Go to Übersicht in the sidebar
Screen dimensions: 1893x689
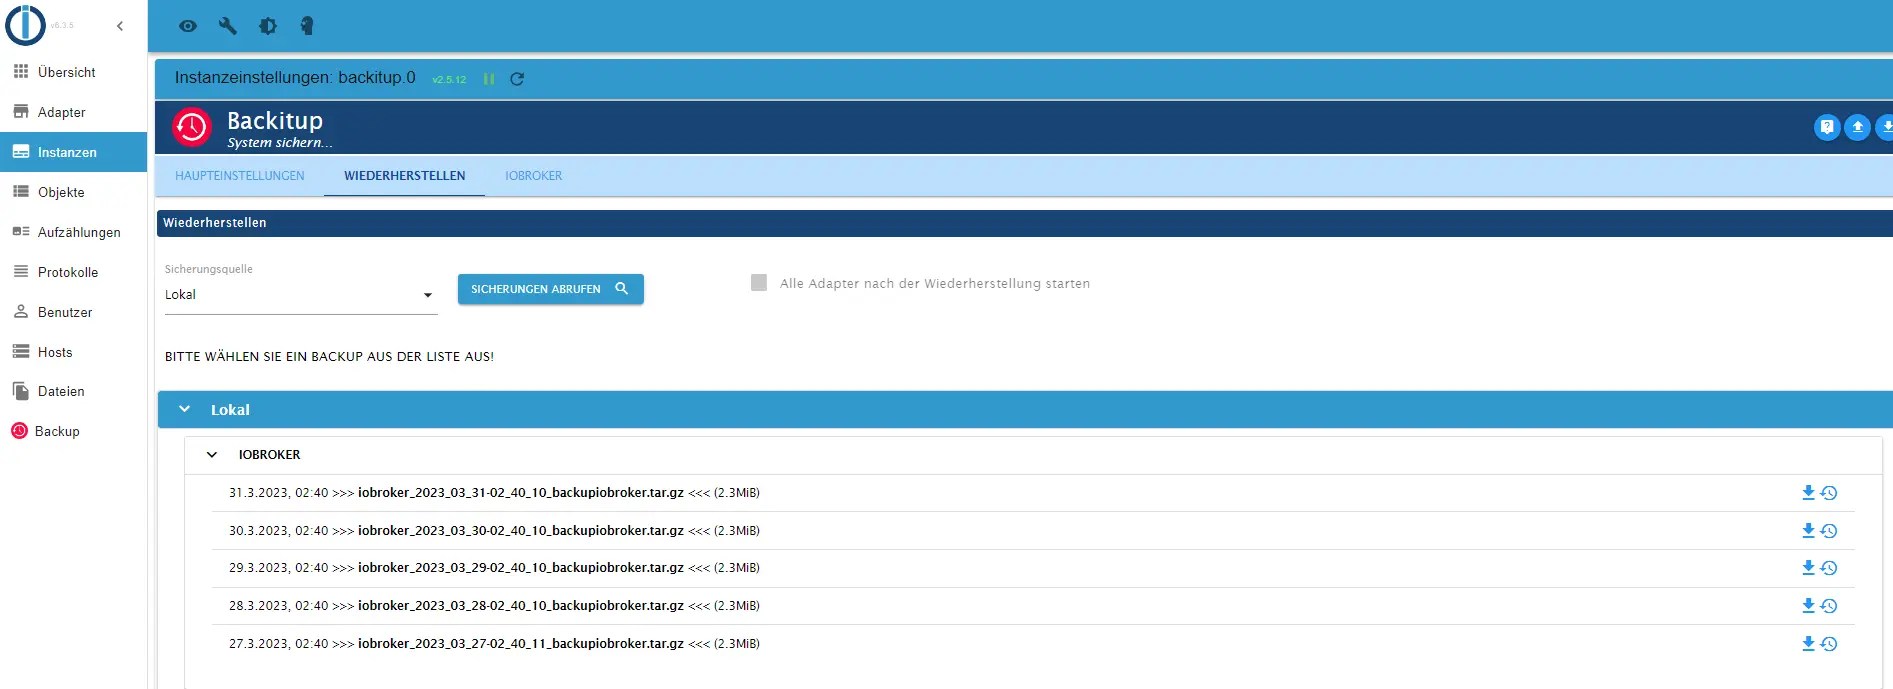[x=74, y=72]
